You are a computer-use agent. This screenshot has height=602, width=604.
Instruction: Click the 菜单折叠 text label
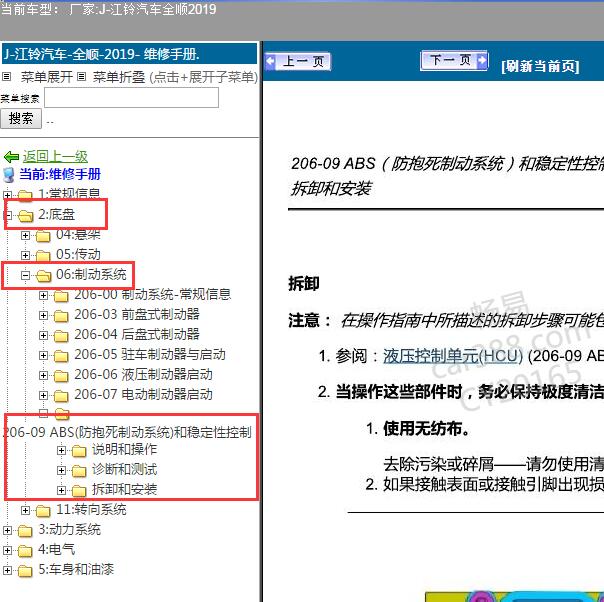pyautogui.click(x=119, y=77)
